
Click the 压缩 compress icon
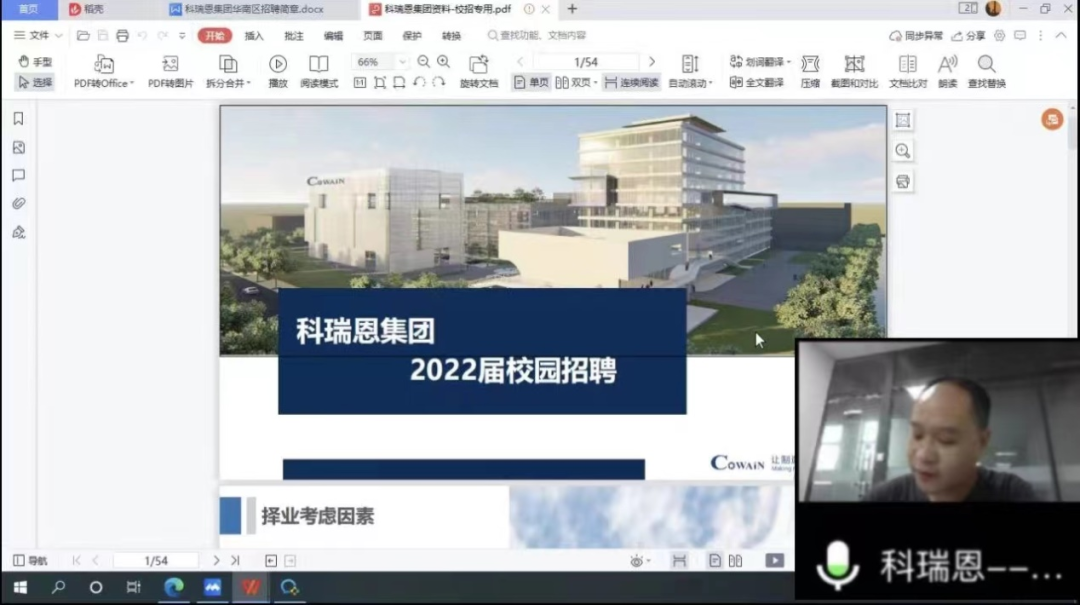[x=810, y=65]
